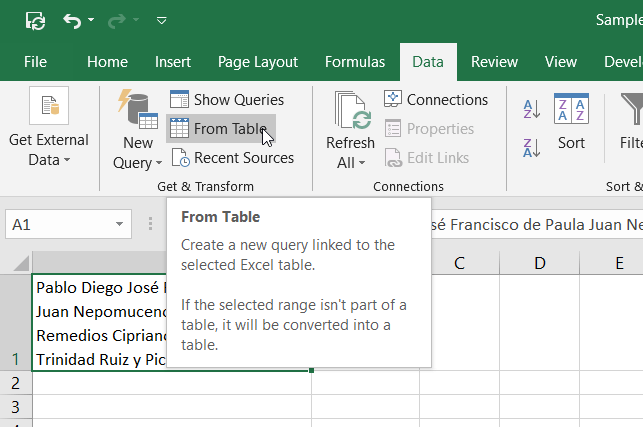Click the Filter funnel icon
This screenshot has height=427, width=643.
[x=632, y=109]
